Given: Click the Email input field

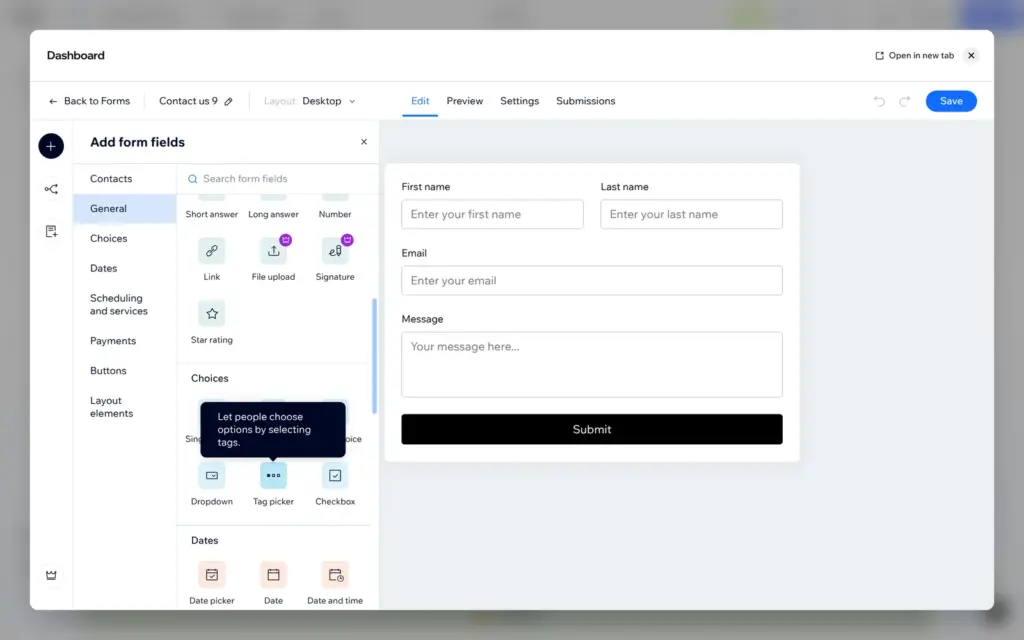Looking at the screenshot, I should click(x=592, y=280).
